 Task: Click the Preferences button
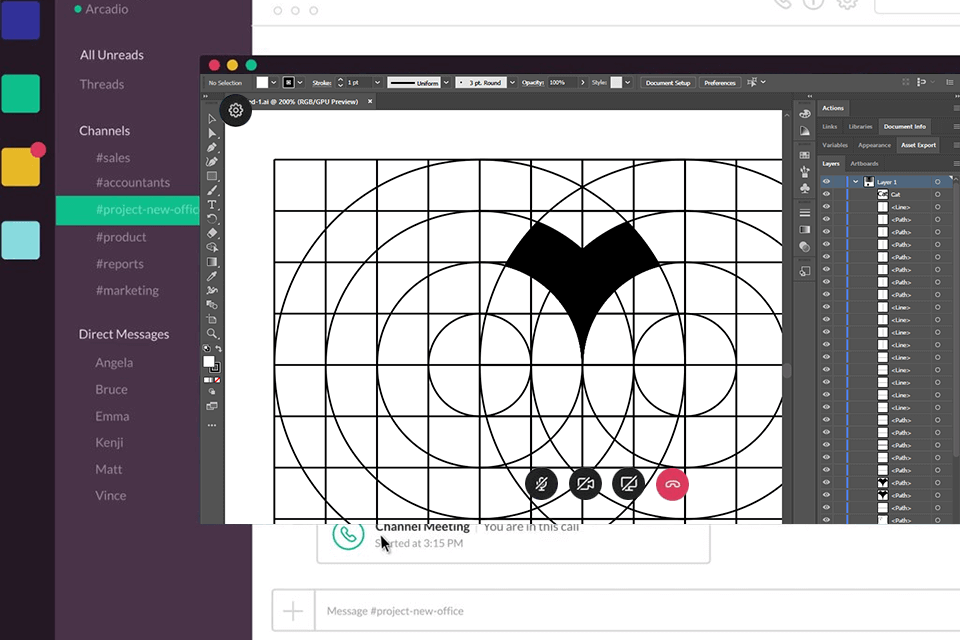719,83
